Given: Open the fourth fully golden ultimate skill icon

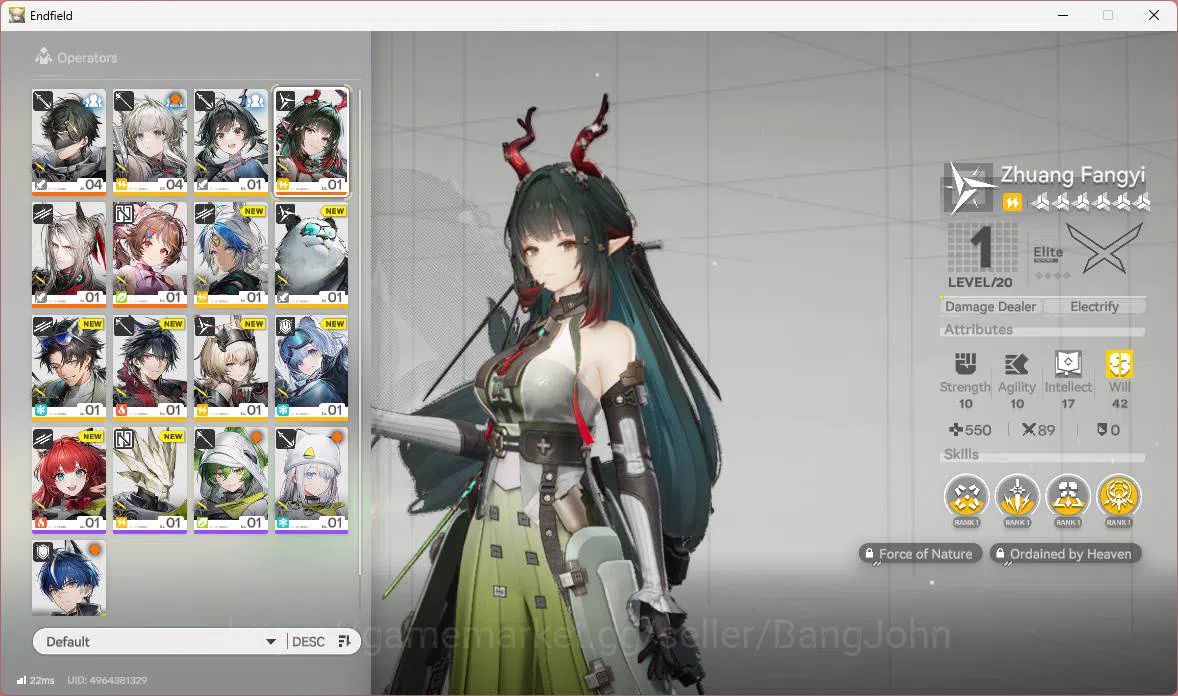Looking at the screenshot, I should pos(1119,498).
